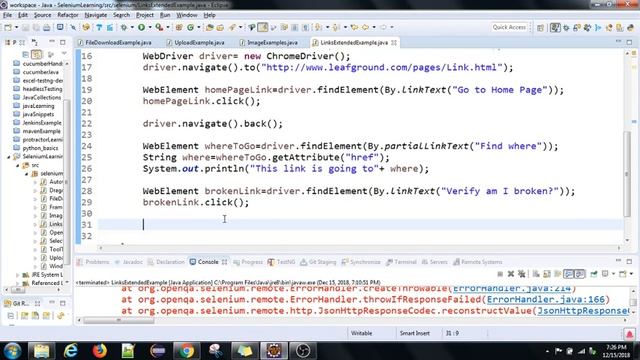Click the Print toolbar icon
The width and height of the screenshot is (640, 360).
point(47,27)
